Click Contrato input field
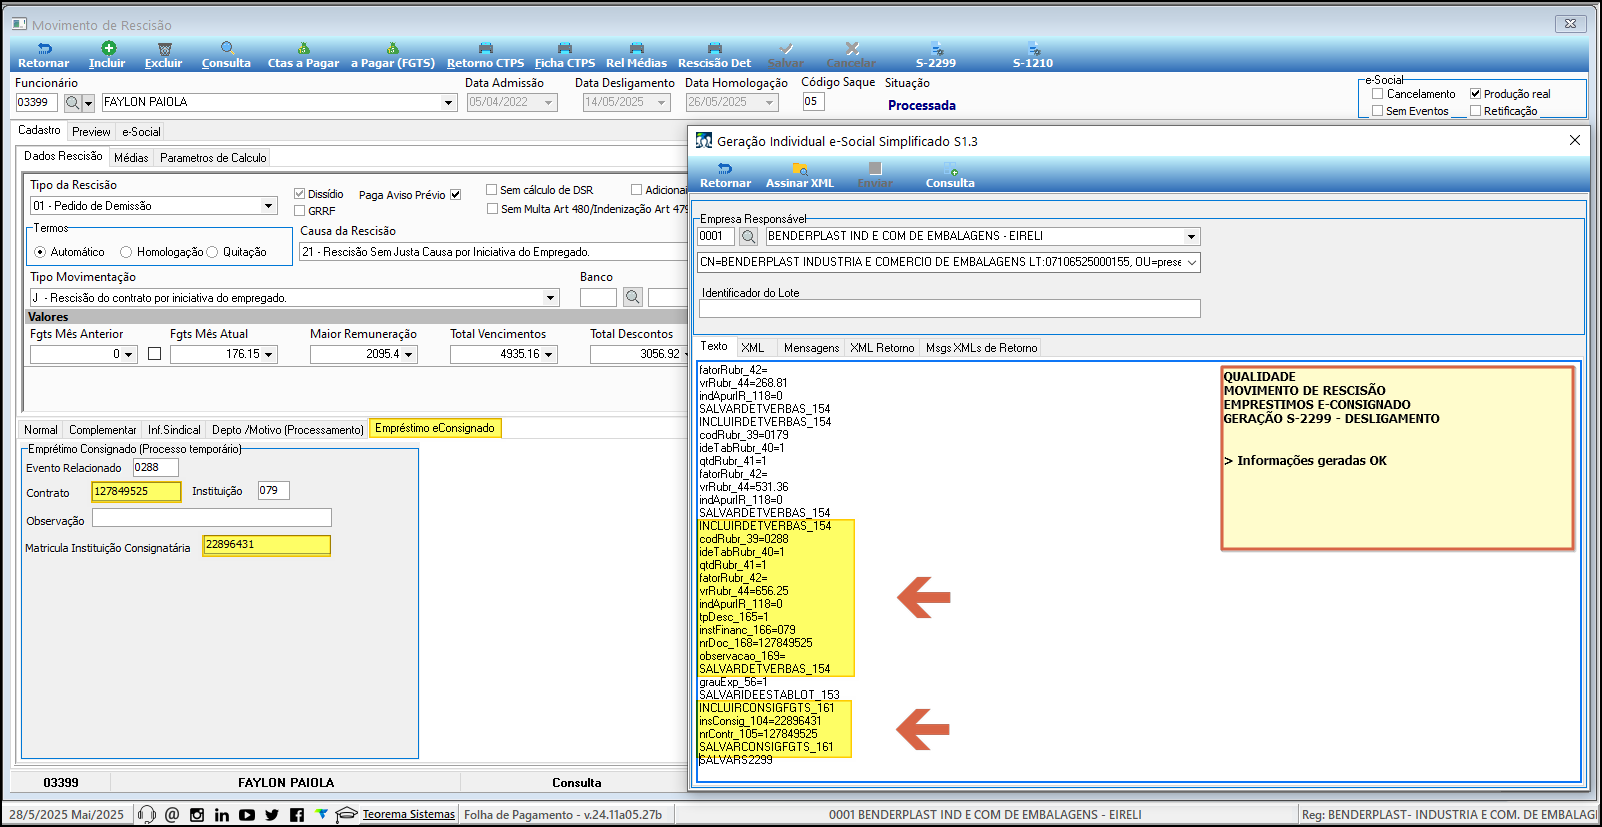 pos(136,491)
